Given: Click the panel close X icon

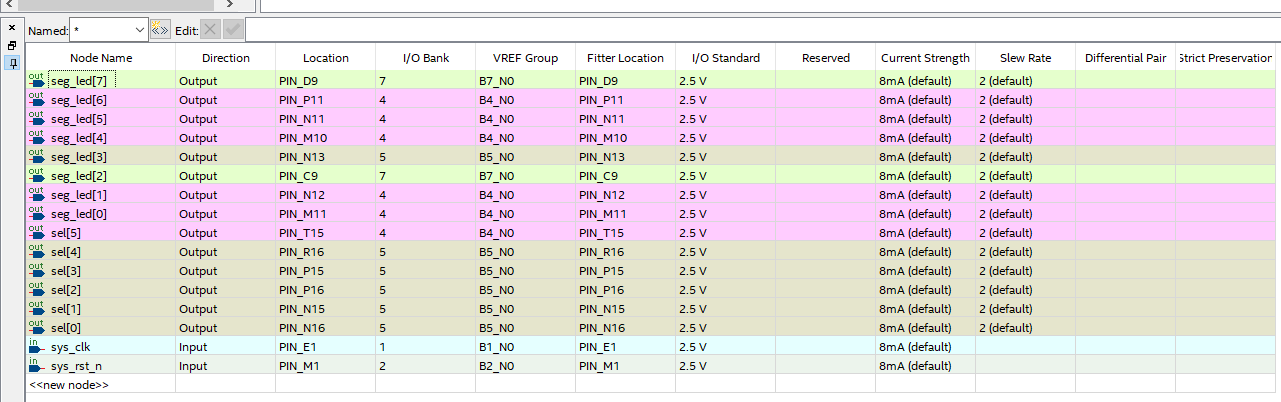Looking at the screenshot, I should point(12,28).
